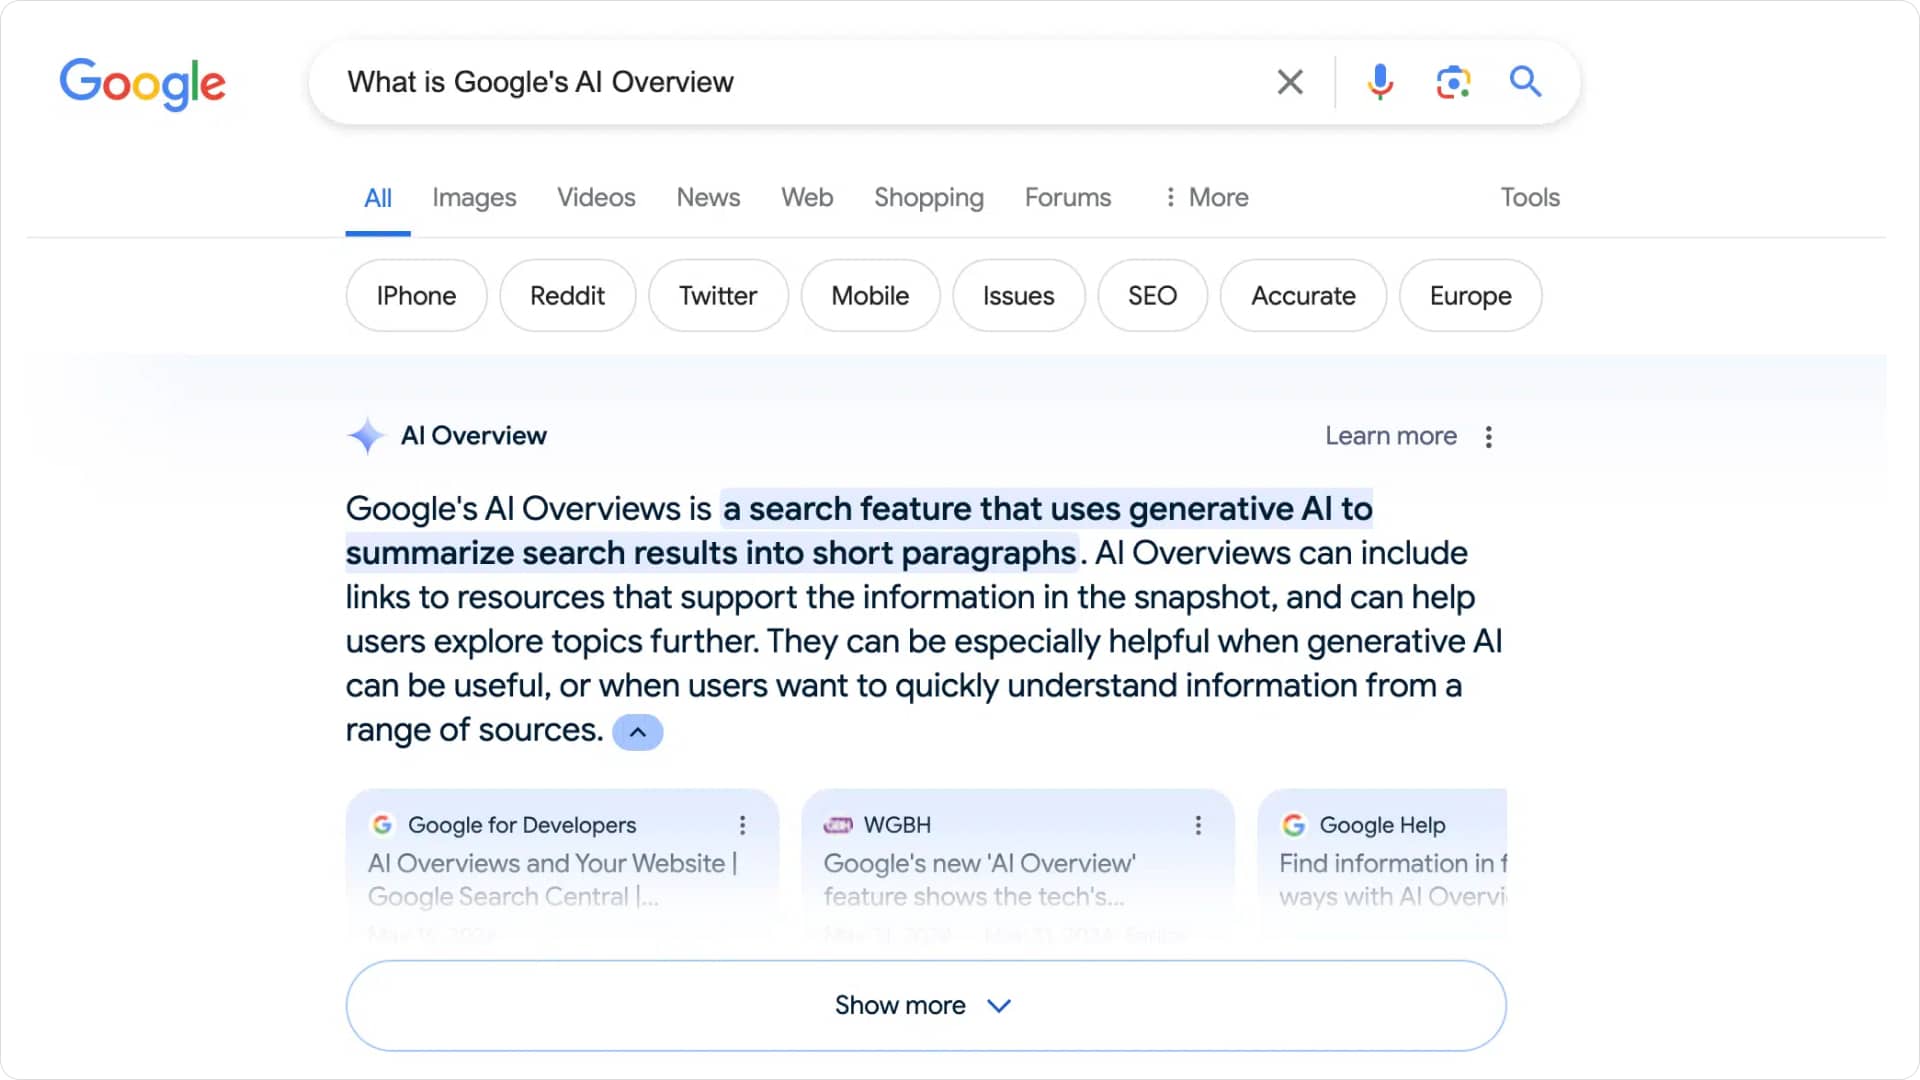Click the highlighted 'a search feature' summary text

click(859, 531)
